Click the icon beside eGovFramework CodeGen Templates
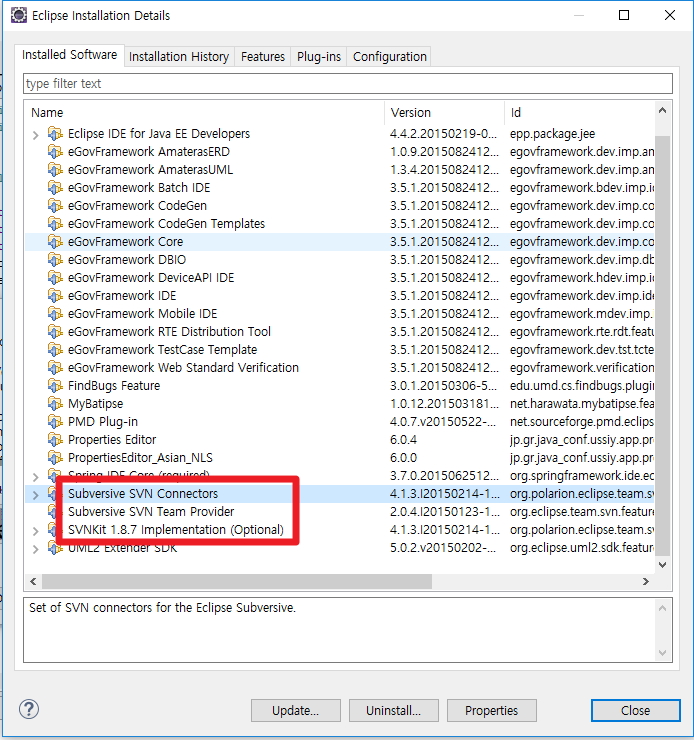This screenshot has width=694, height=740. click(x=55, y=224)
